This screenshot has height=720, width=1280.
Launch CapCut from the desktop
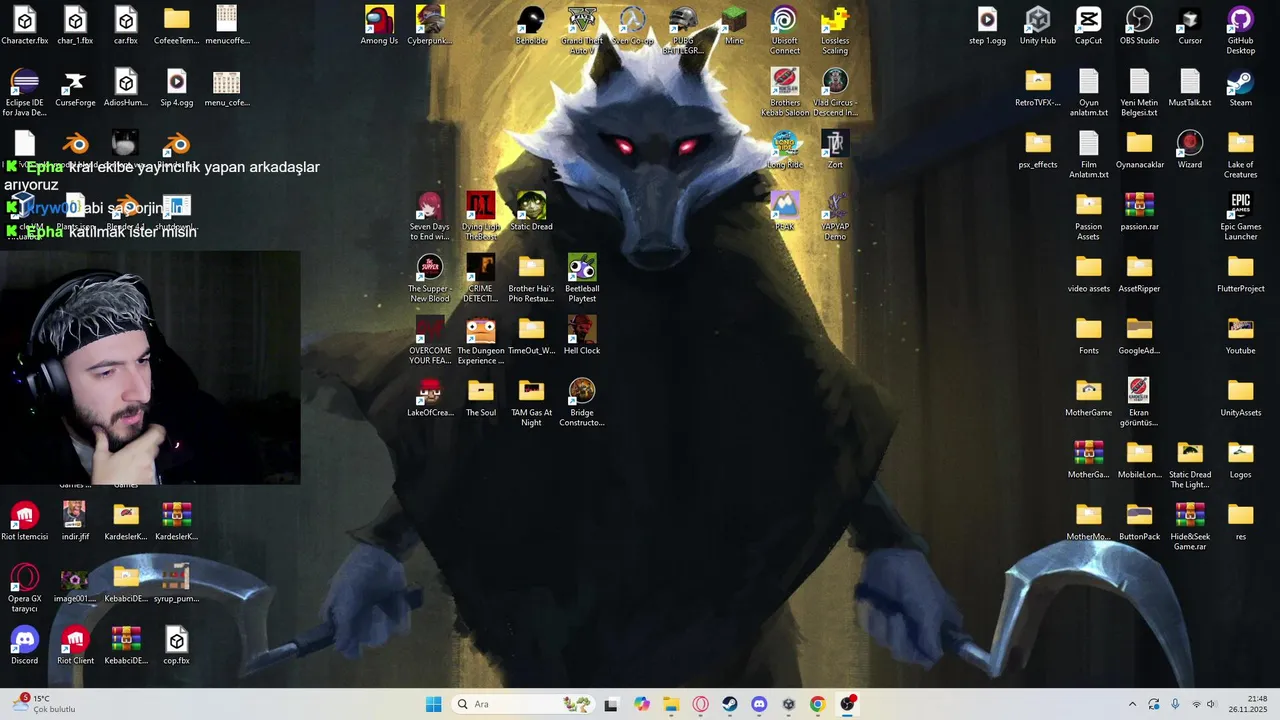tap(1088, 26)
